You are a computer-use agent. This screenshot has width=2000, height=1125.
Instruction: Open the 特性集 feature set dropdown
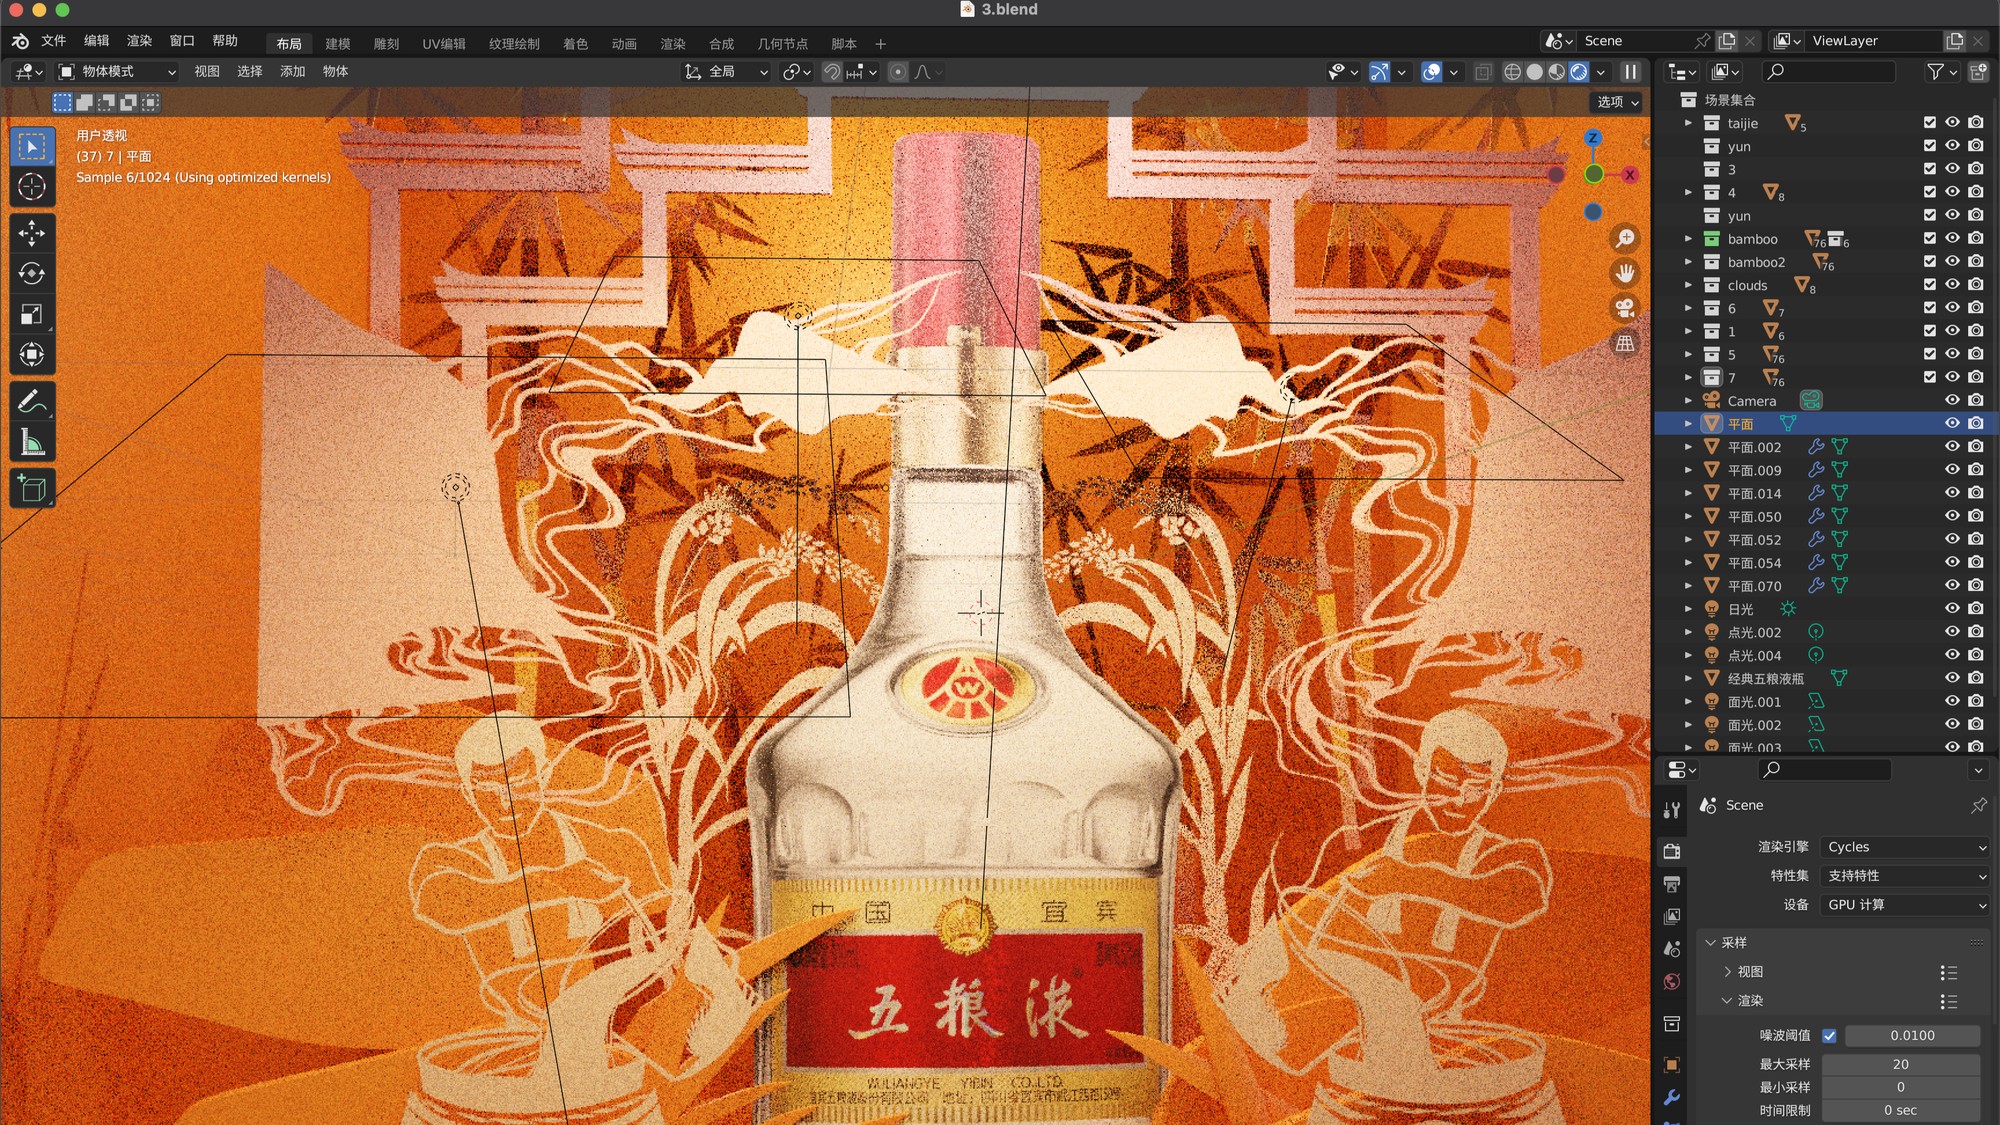[x=1905, y=876]
